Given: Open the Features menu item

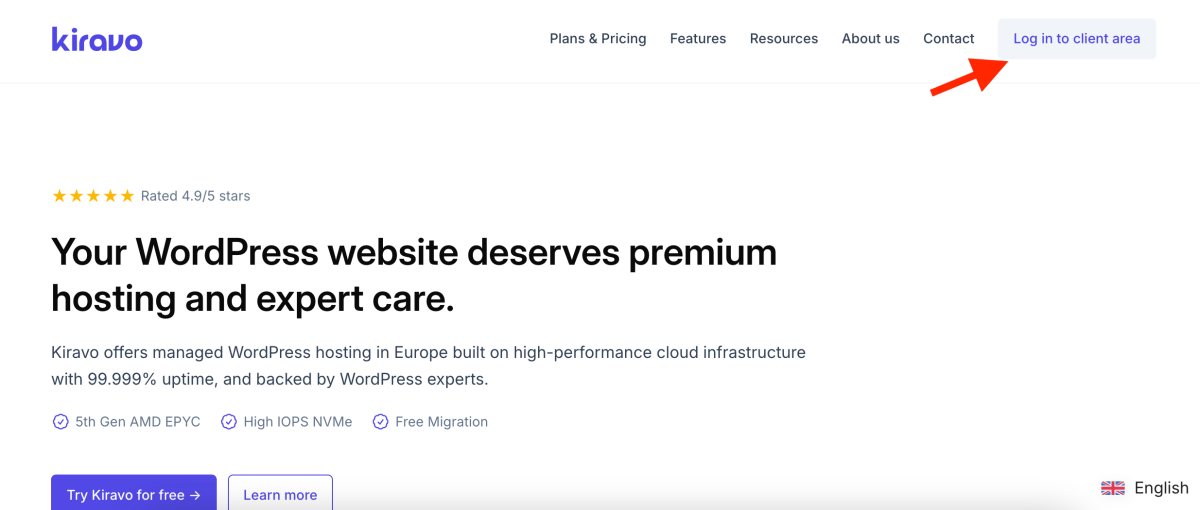Looking at the screenshot, I should pyautogui.click(x=698, y=39).
